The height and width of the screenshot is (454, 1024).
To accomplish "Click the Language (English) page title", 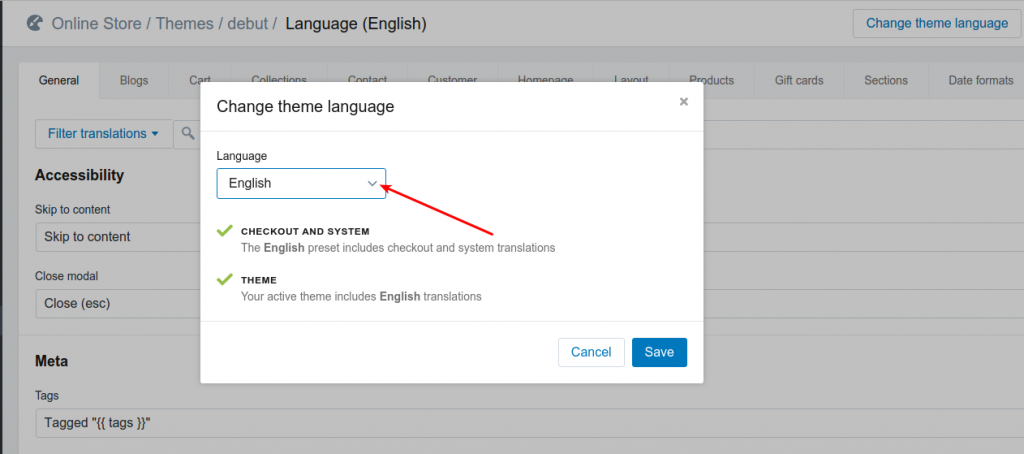I will coord(356,24).
